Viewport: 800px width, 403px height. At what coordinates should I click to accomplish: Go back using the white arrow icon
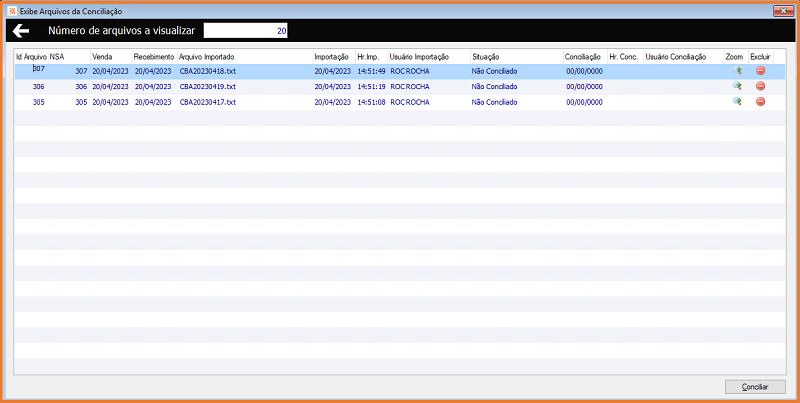[x=21, y=31]
